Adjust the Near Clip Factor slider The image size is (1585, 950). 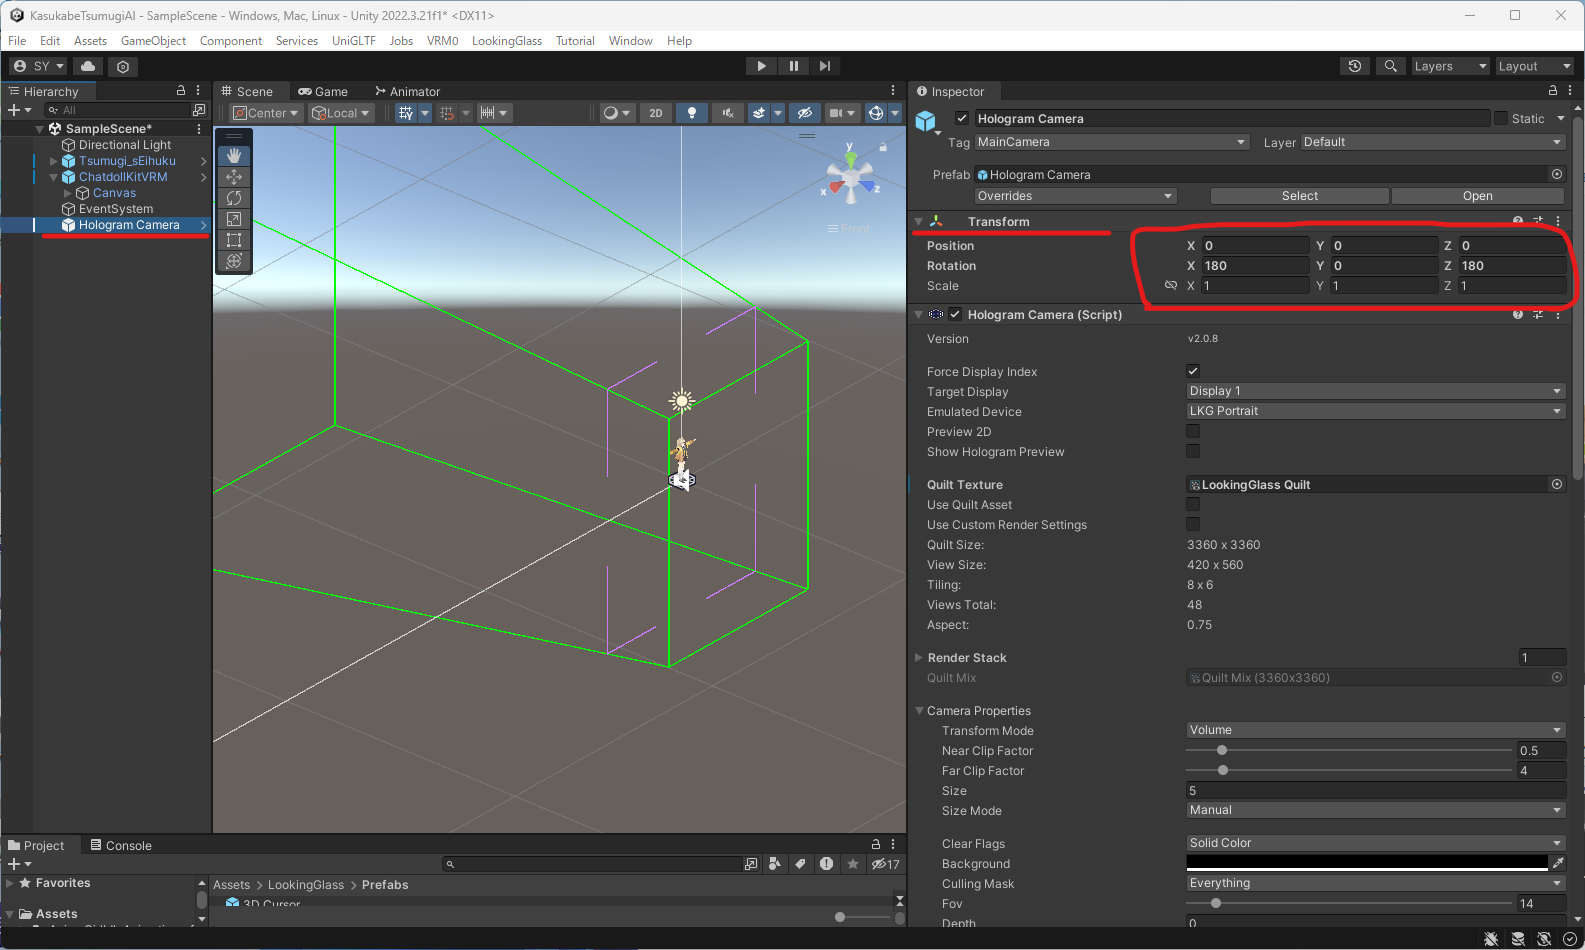[1350, 750]
